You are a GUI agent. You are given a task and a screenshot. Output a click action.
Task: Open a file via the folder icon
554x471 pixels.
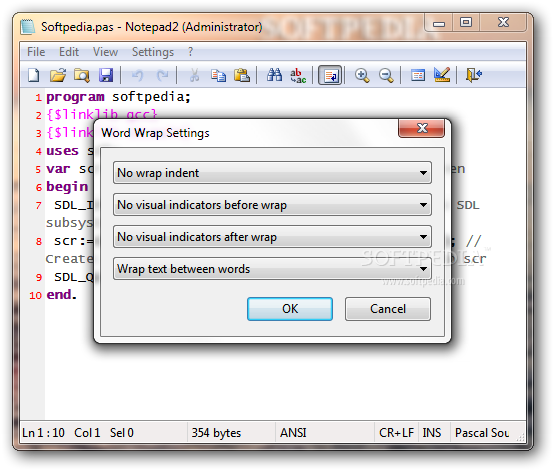point(58,75)
